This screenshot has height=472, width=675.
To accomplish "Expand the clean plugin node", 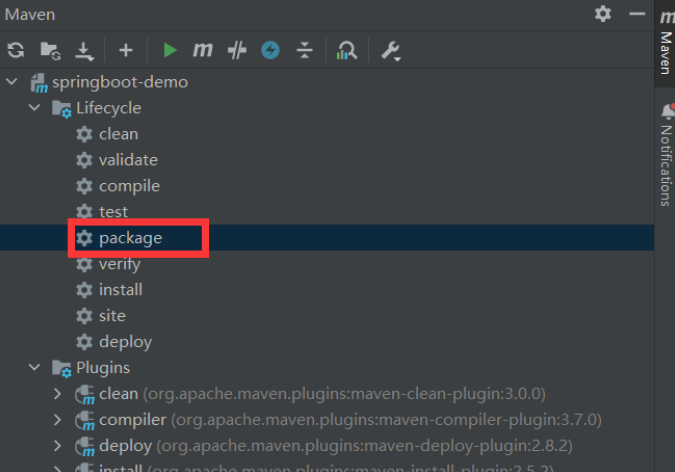I will coord(57,394).
